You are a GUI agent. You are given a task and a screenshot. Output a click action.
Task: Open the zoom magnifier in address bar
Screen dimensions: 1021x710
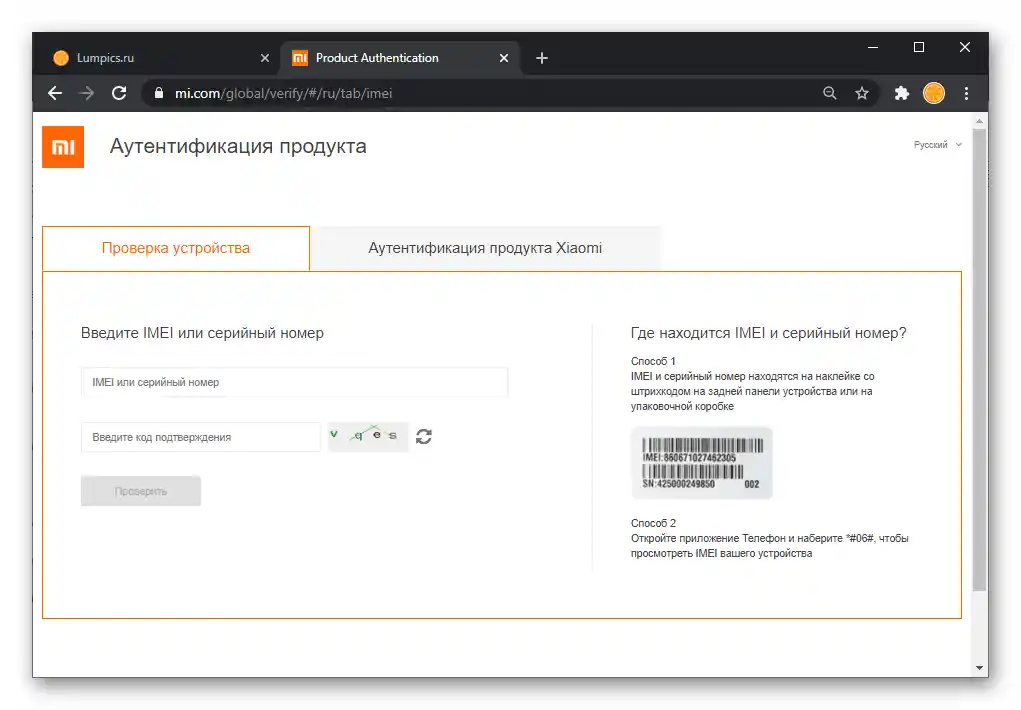830,93
